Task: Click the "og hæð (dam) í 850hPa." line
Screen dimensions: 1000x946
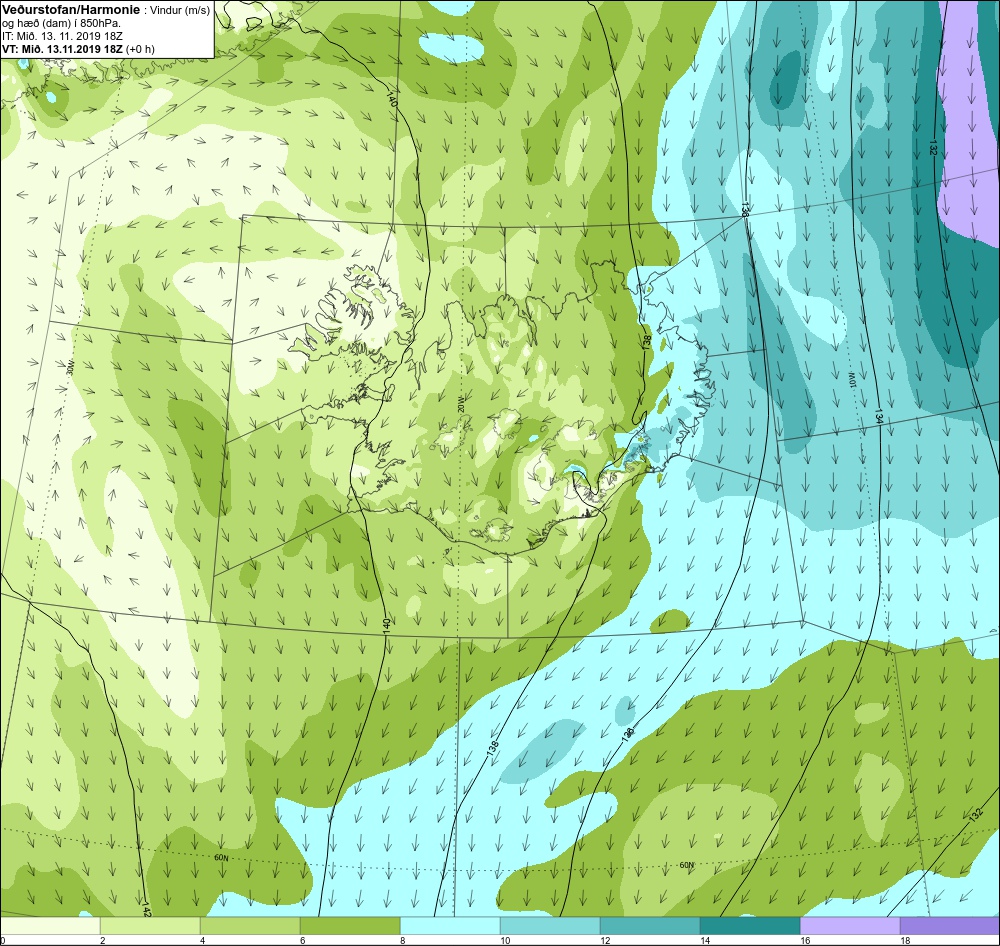Action: pos(62,24)
